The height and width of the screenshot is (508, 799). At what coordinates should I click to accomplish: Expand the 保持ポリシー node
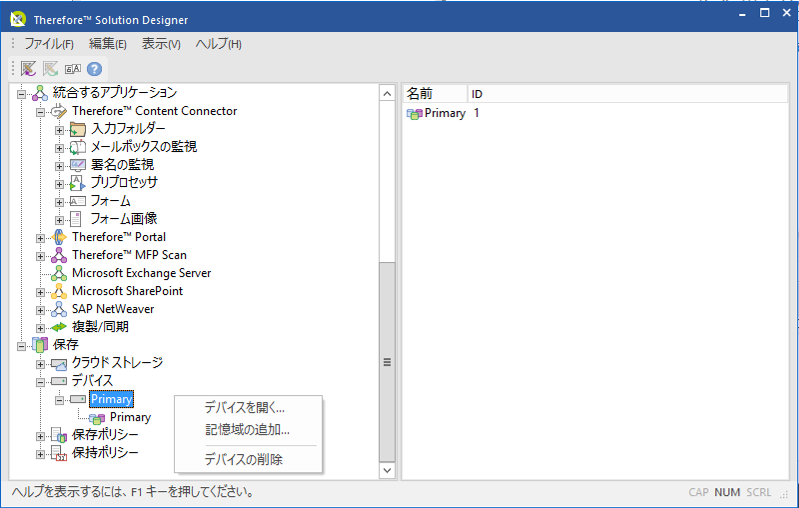[40, 454]
